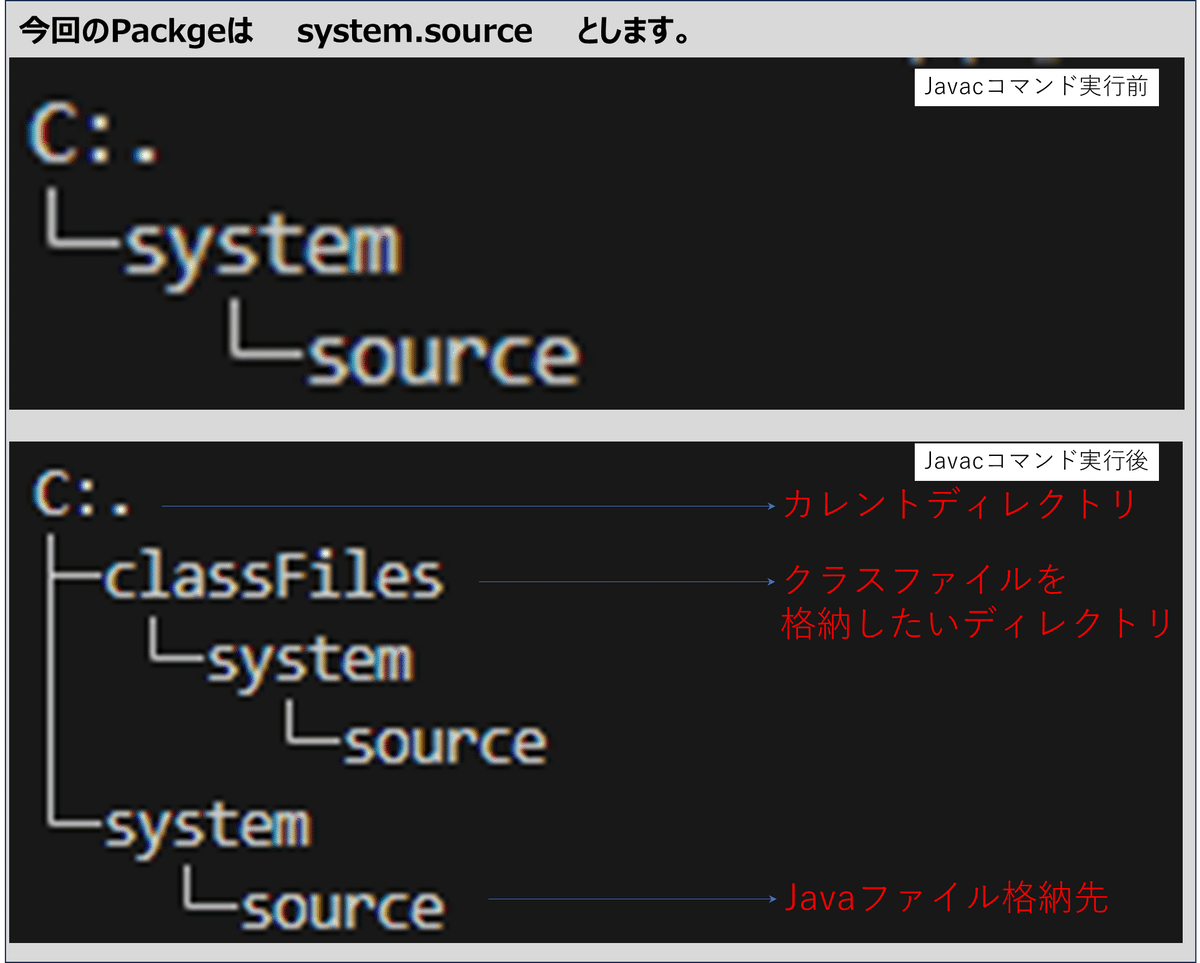Switch to Javacコマンド実行後 view
Viewport: 1200px width, 963px height.
point(1037,462)
